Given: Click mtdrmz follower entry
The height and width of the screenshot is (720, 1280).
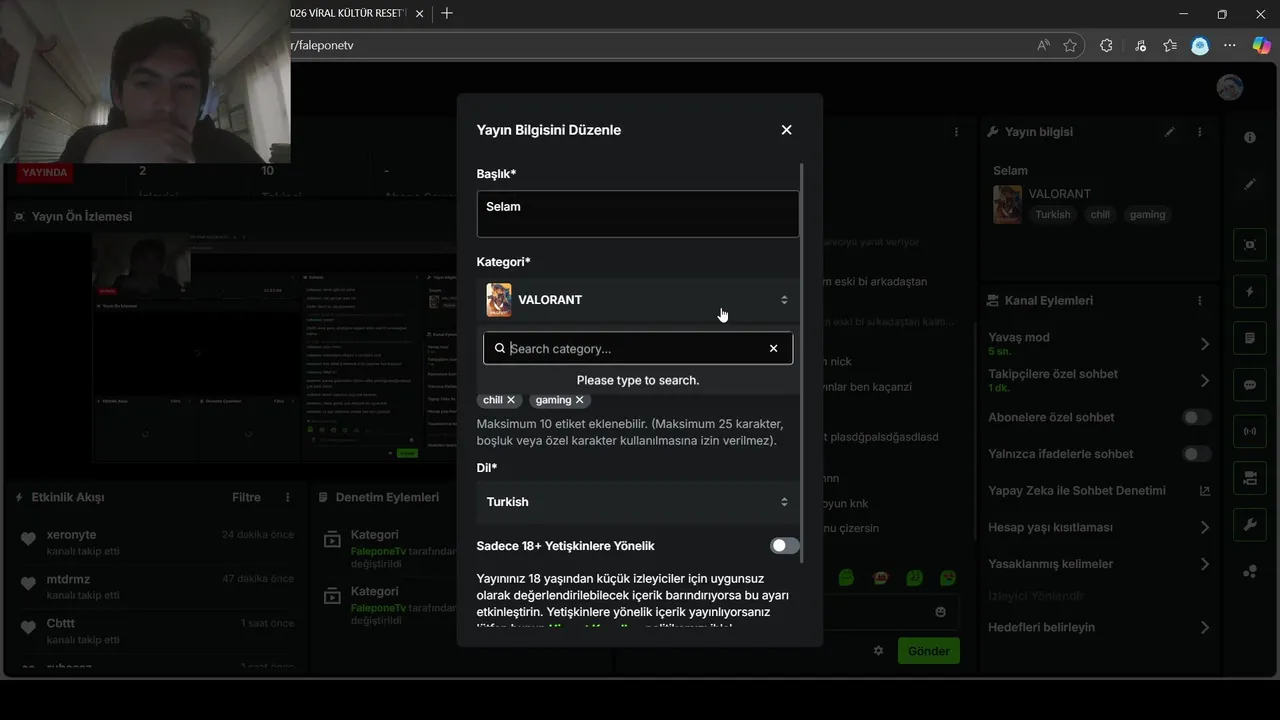Looking at the screenshot, I should (x=157, y=586).
